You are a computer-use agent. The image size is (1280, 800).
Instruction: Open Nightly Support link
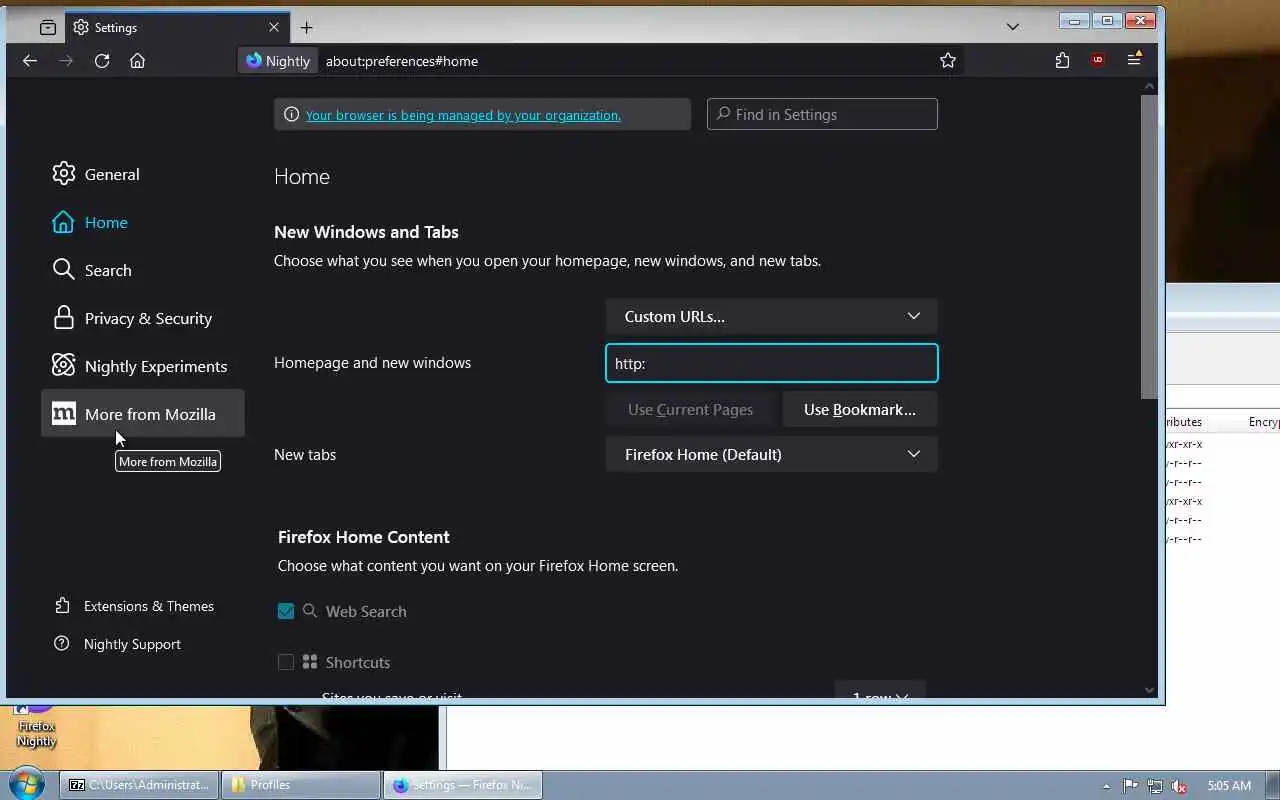point(118,644)
